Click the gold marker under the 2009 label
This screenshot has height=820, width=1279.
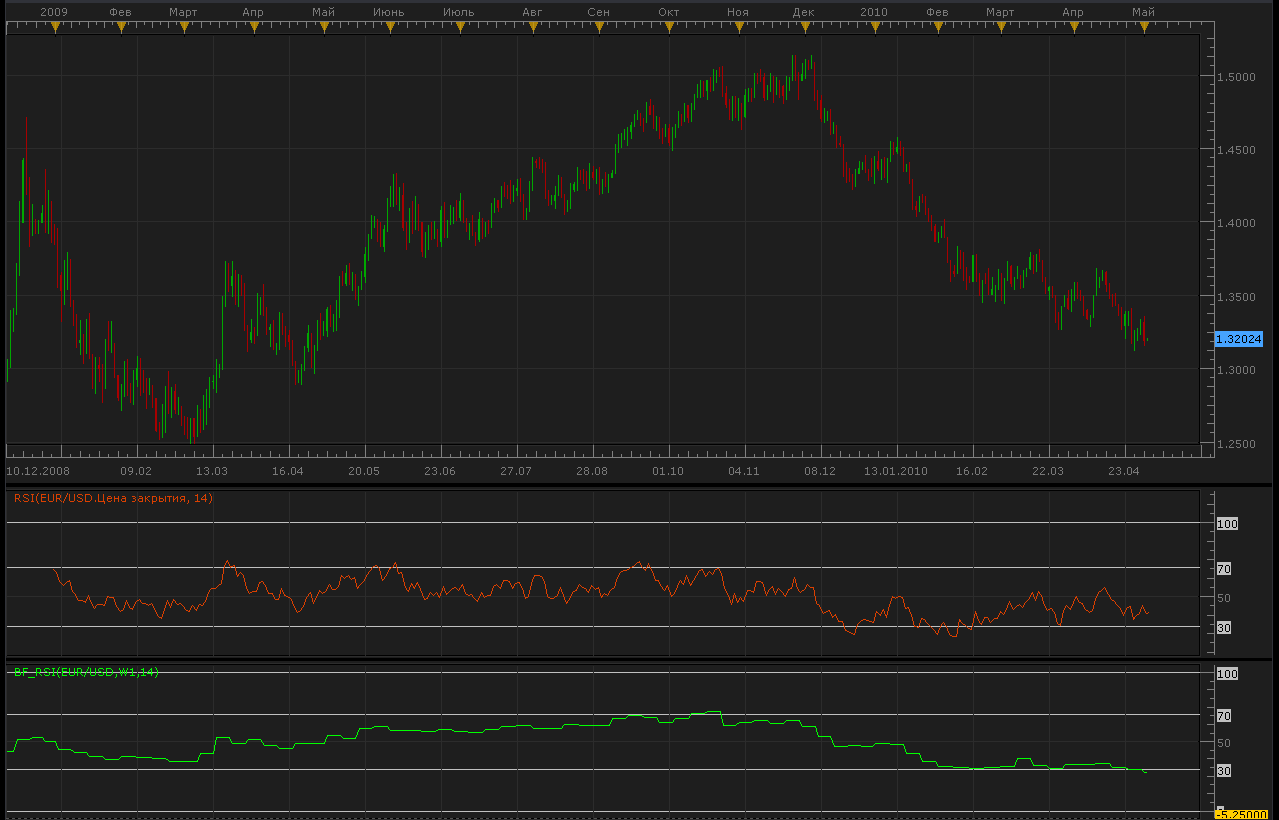[x=56, y=28]
